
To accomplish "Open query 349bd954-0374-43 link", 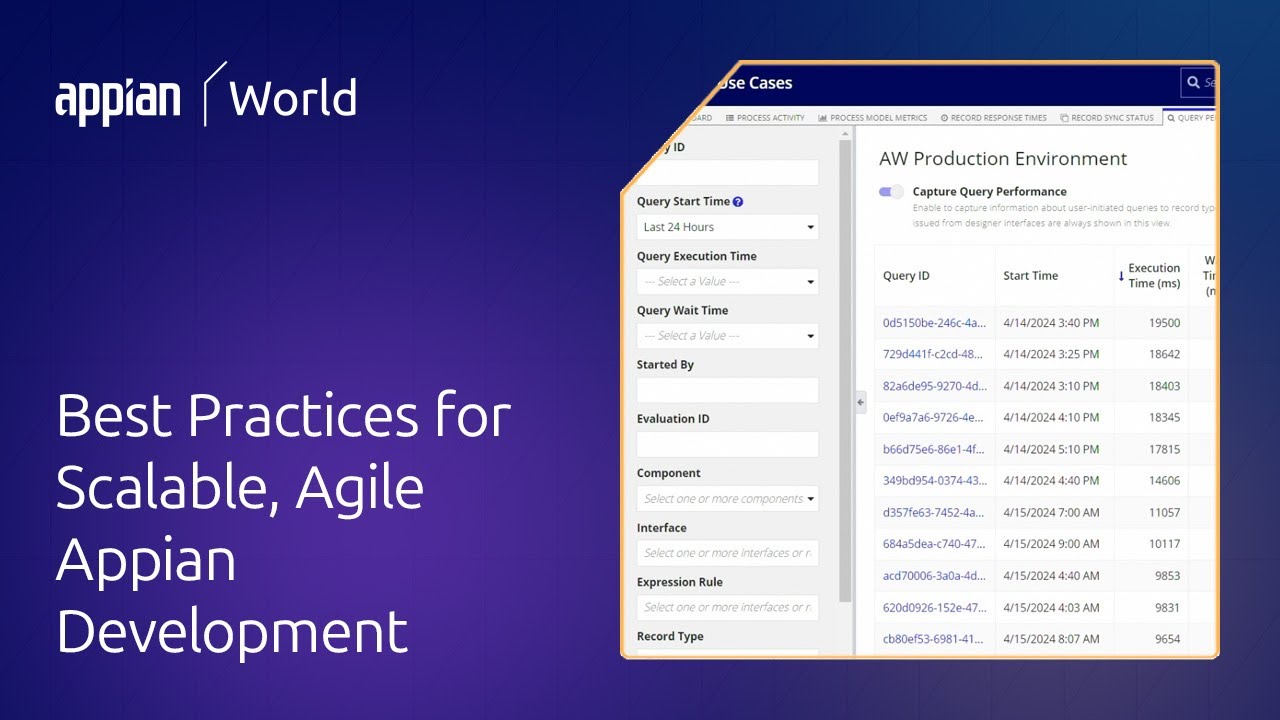I will (934, 481).
